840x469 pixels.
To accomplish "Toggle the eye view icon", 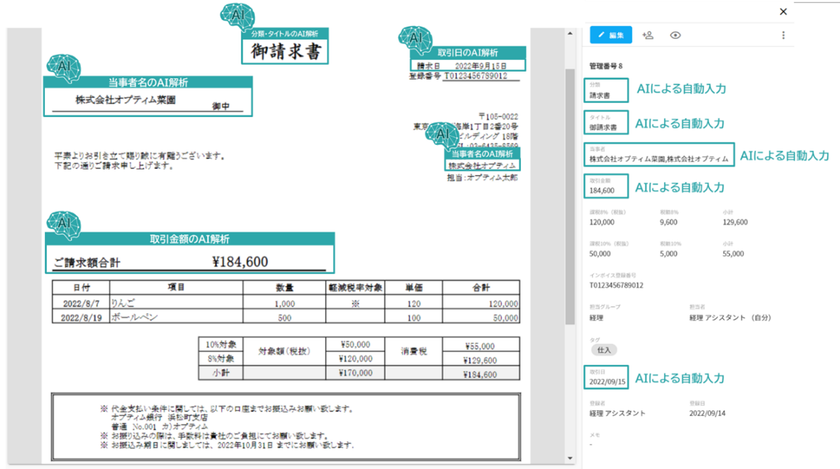I will pyautogui.click(x=675, y=35).
